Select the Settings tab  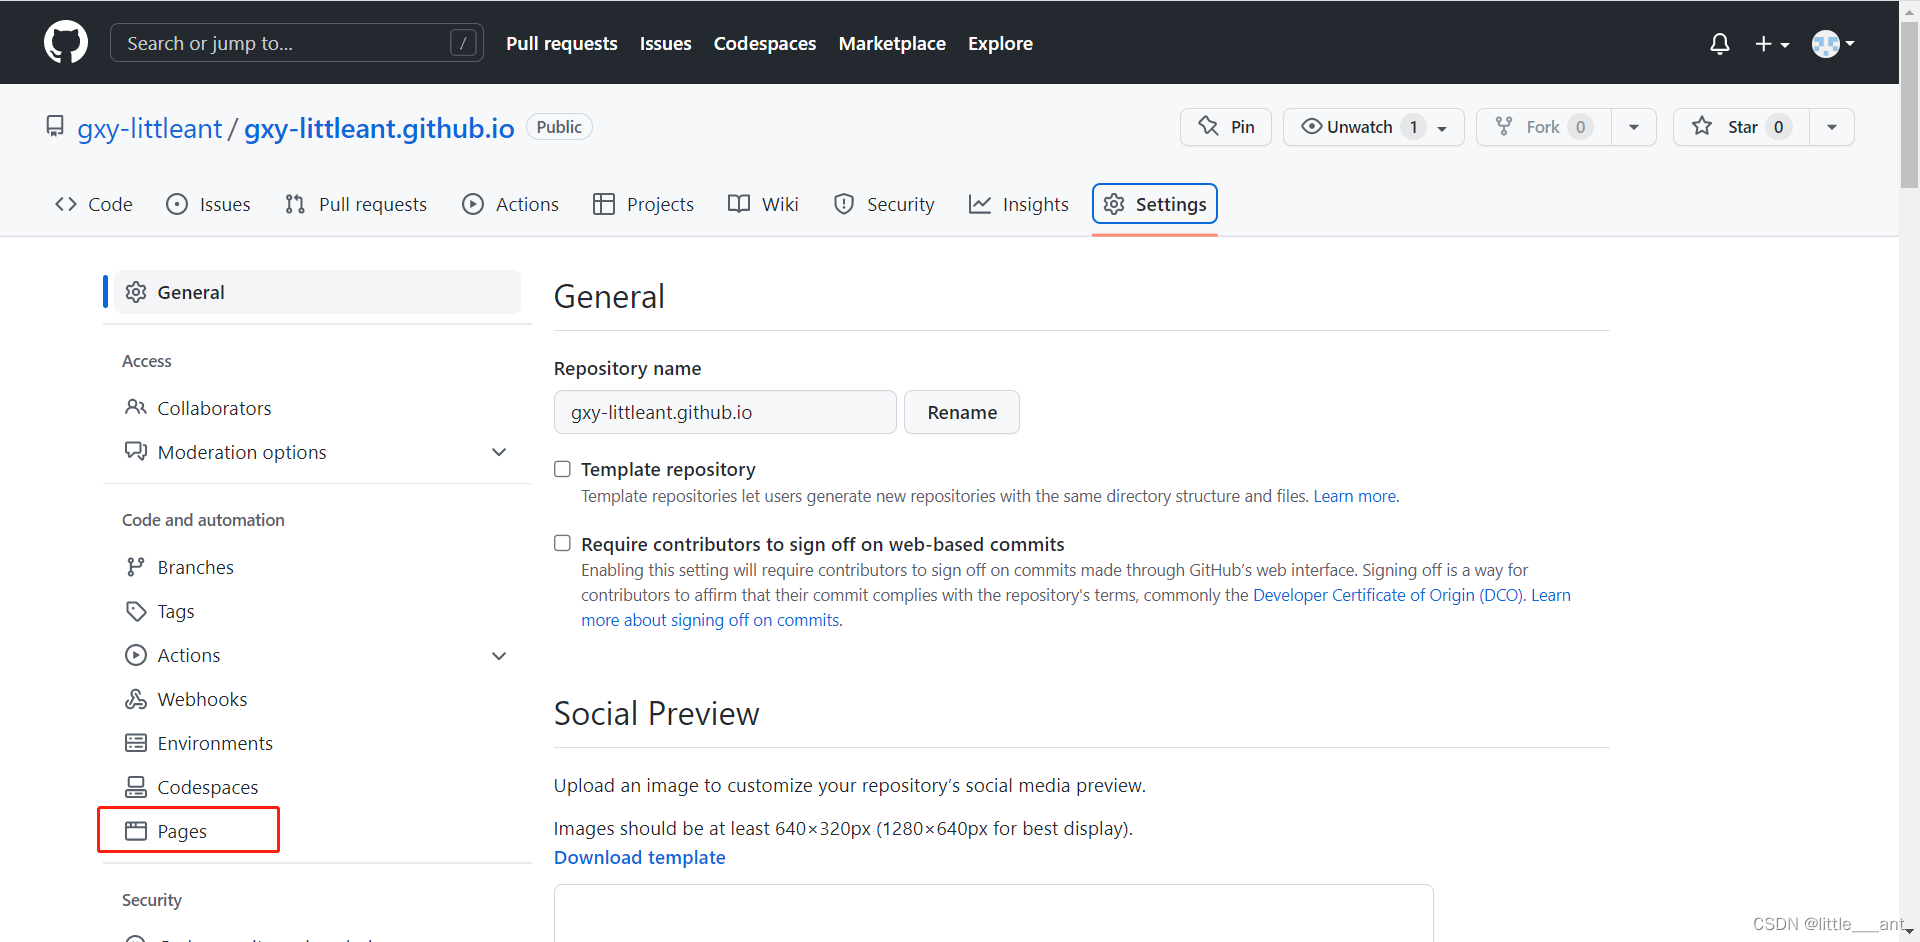(1155, 204)
